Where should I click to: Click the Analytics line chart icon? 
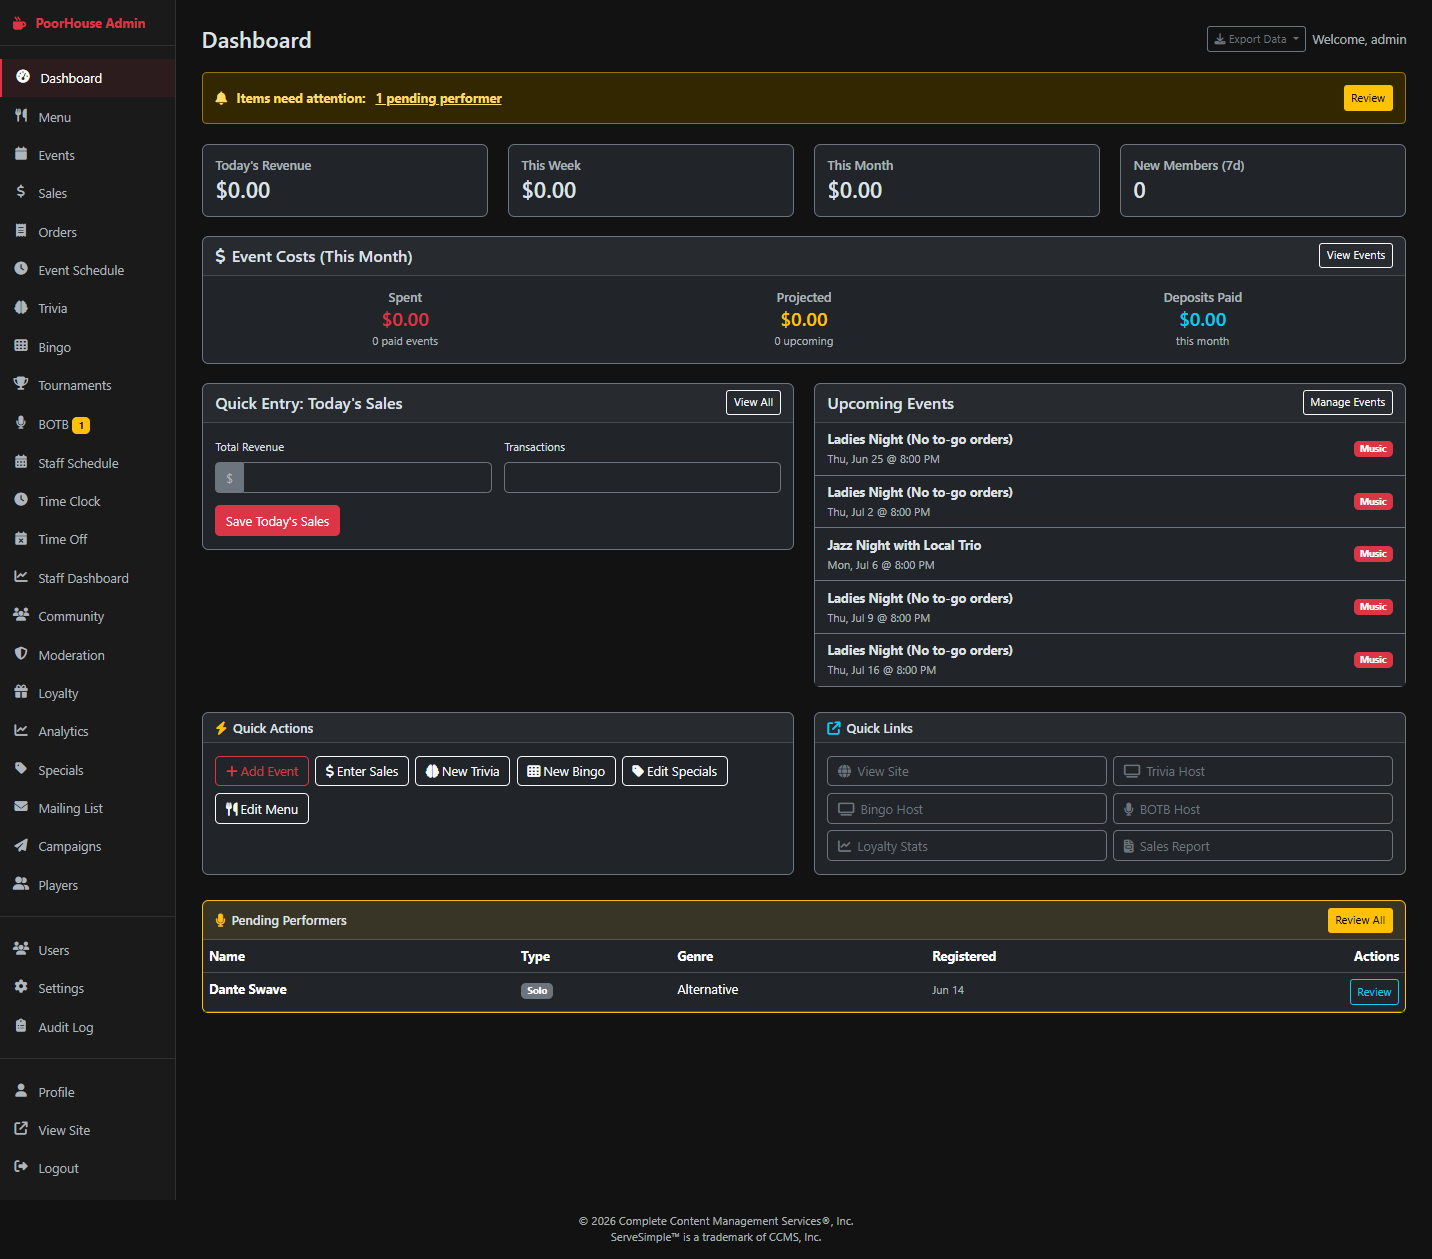[21, 730]
